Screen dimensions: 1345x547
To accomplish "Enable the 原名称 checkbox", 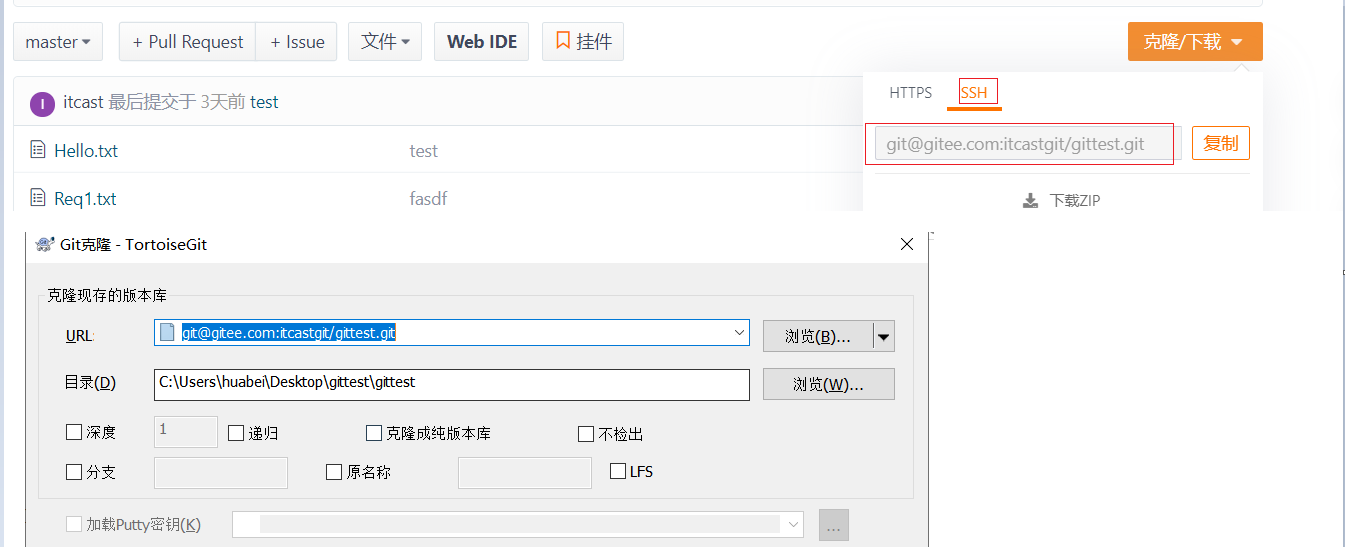I will (334, 472).
